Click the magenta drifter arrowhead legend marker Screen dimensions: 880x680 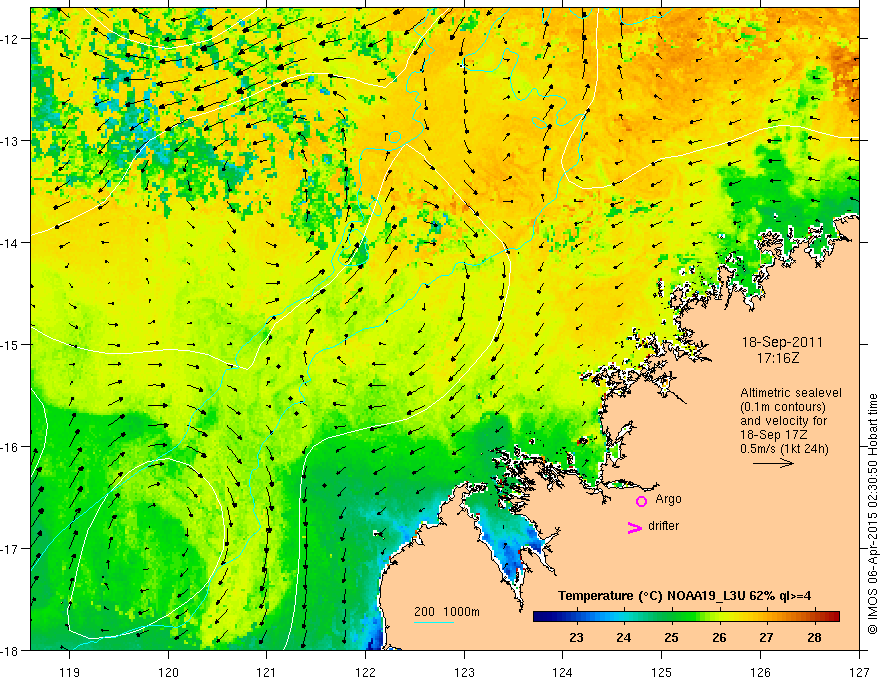point(634,527)
